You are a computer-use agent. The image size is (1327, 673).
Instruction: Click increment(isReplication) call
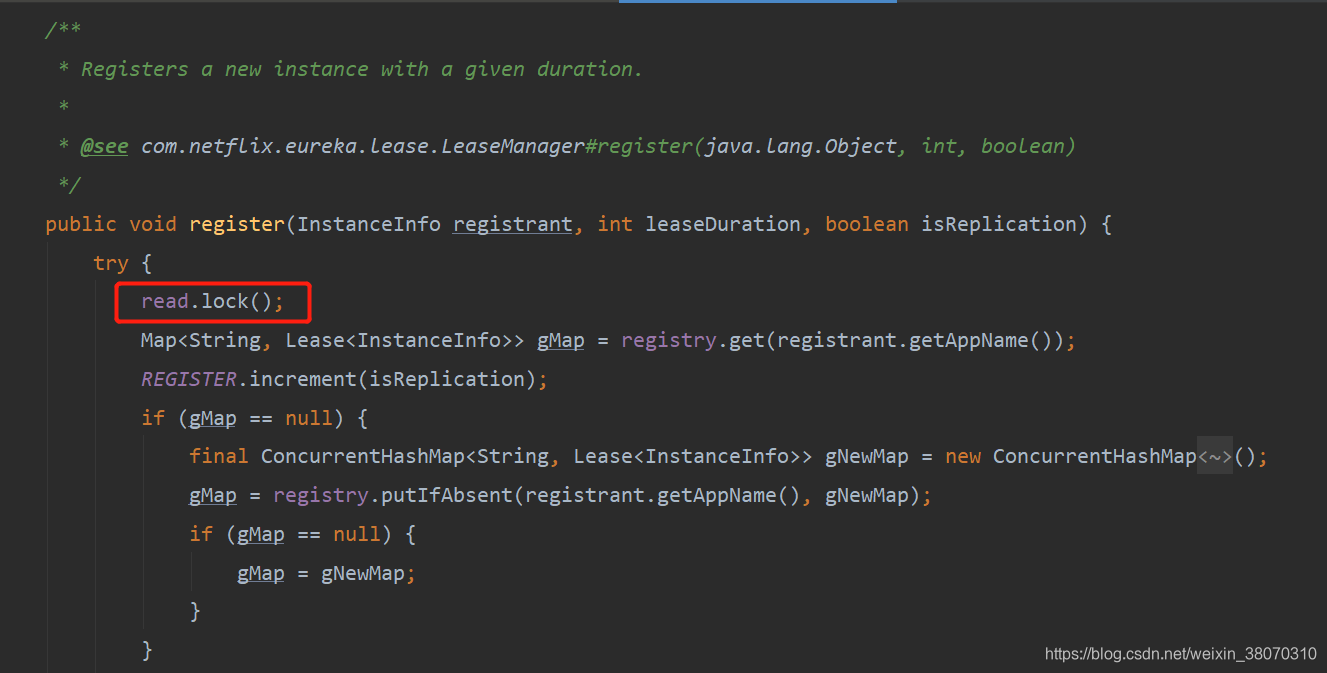pyautogui.click(x=393, y=379)
